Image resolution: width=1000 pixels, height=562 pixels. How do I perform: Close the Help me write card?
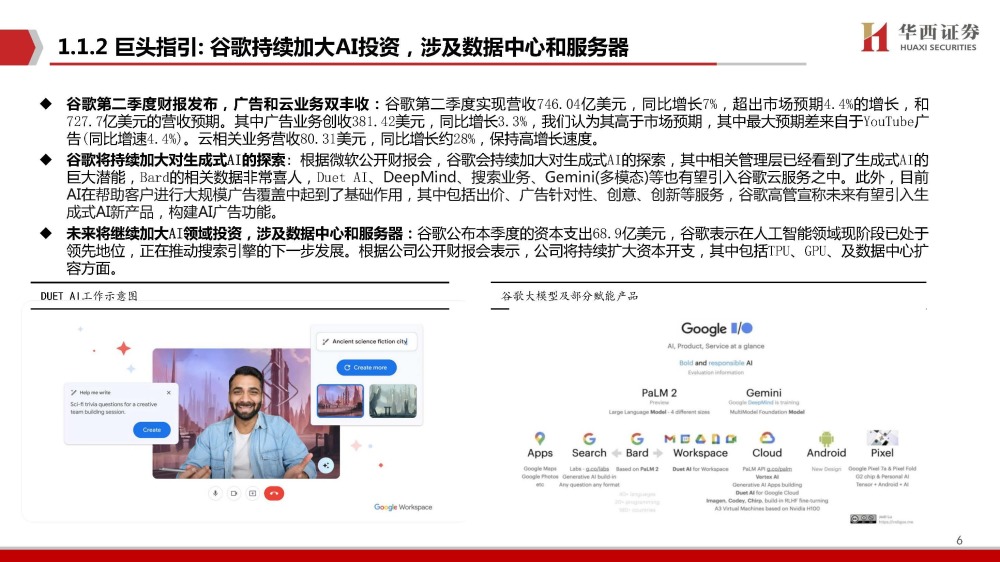pyautogui.click(x=168, y=392)
